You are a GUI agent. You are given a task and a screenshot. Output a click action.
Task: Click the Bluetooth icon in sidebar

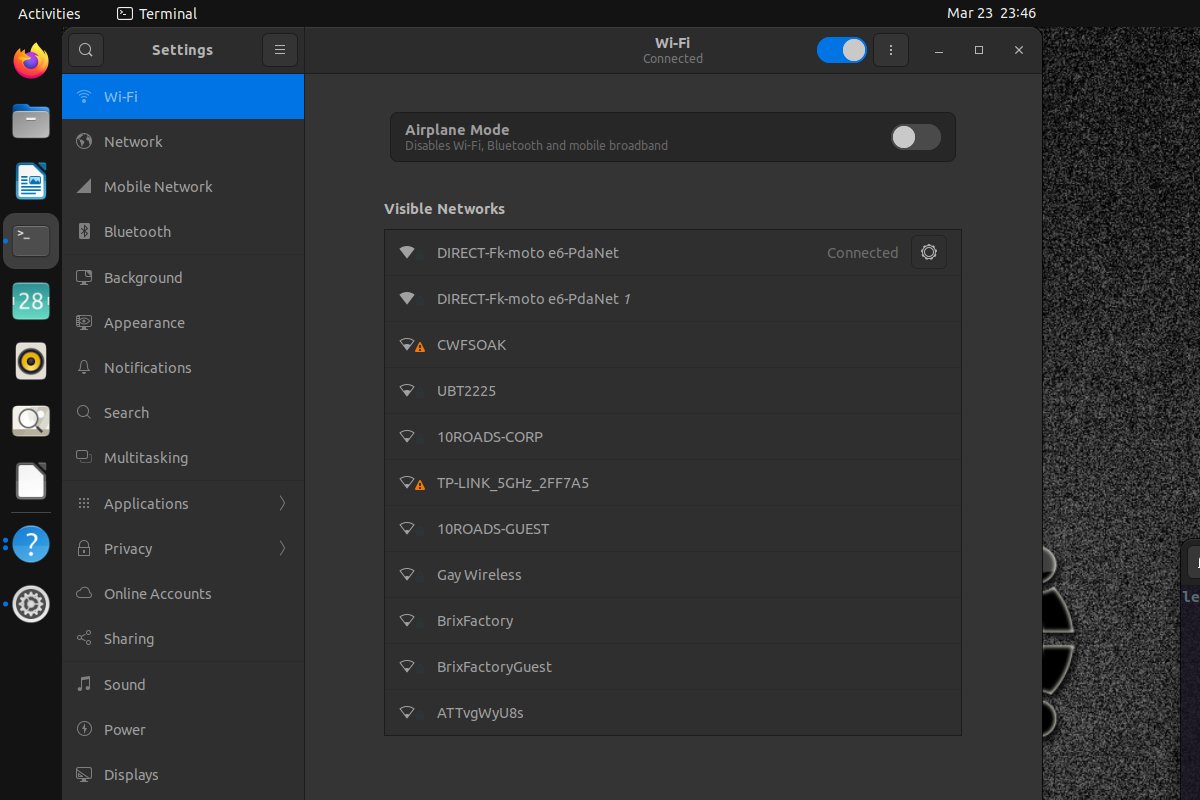(x=84, y=232)
